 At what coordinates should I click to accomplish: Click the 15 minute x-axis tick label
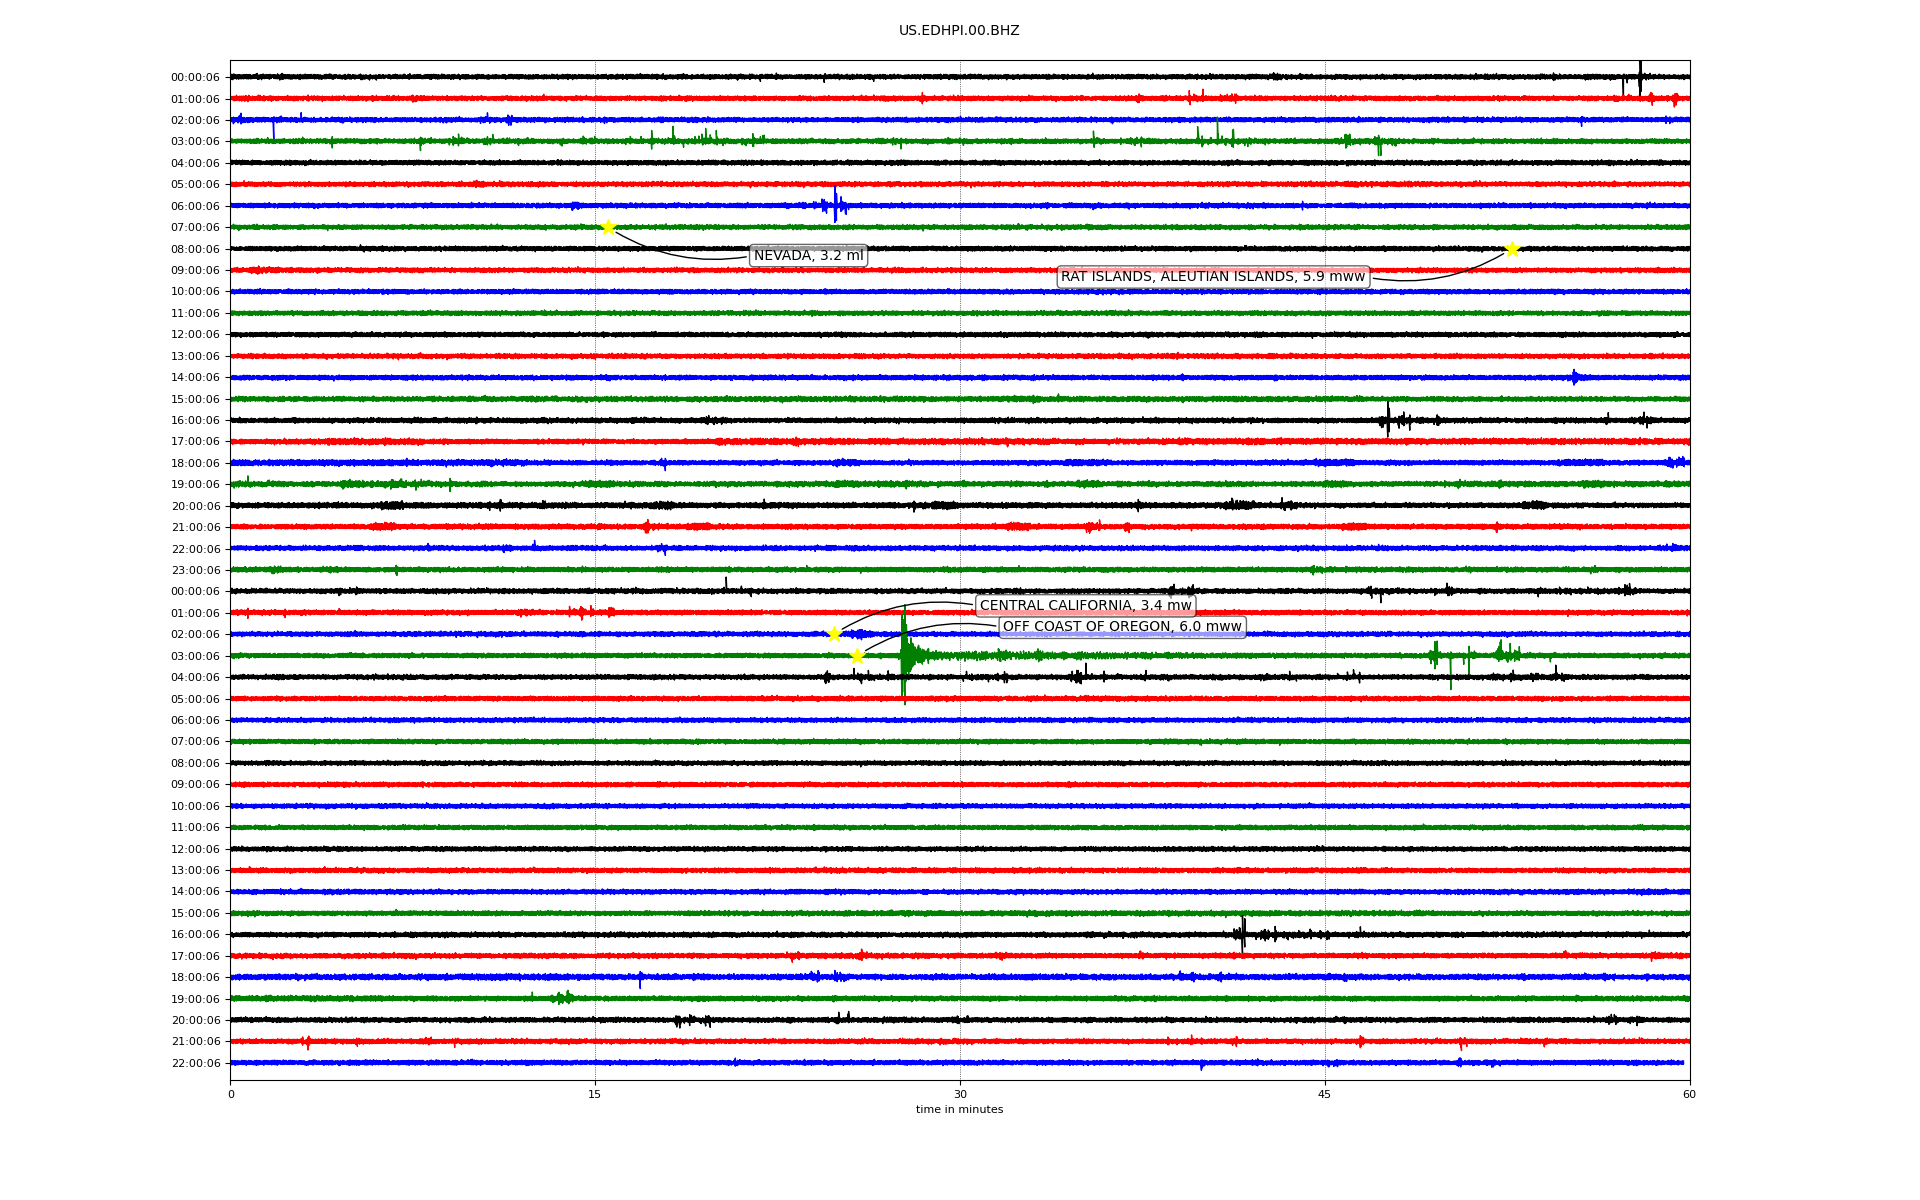coord(595,1094)
